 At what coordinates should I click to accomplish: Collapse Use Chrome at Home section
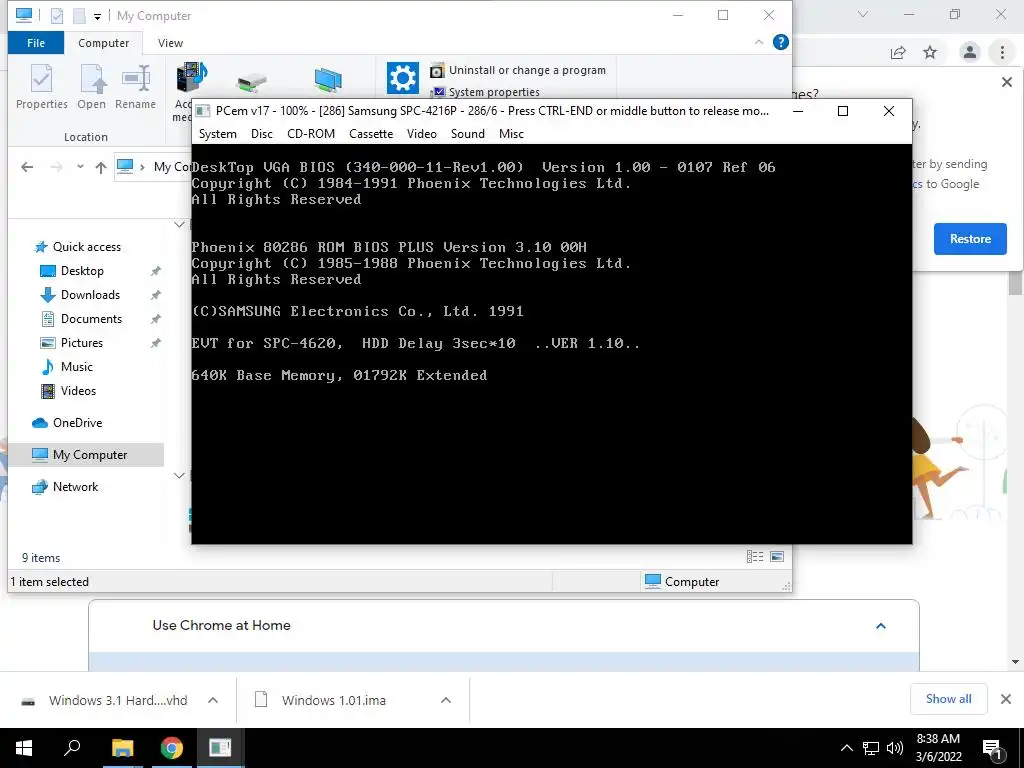coord(880,626)
